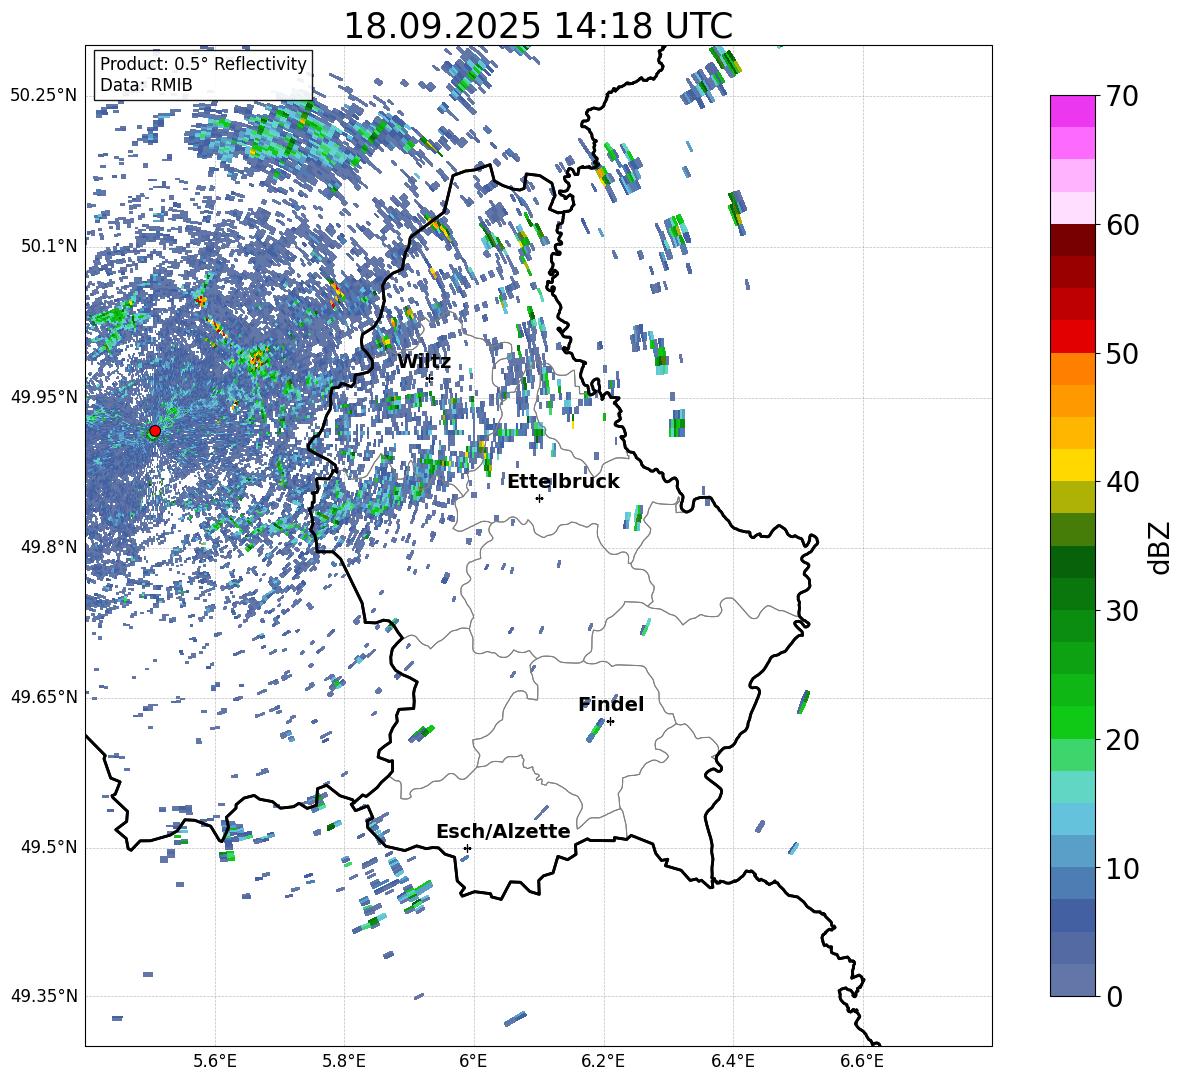Click the 49.8°N latitude label
The width and height of the screenshot is (1184, 1081).
48,547
